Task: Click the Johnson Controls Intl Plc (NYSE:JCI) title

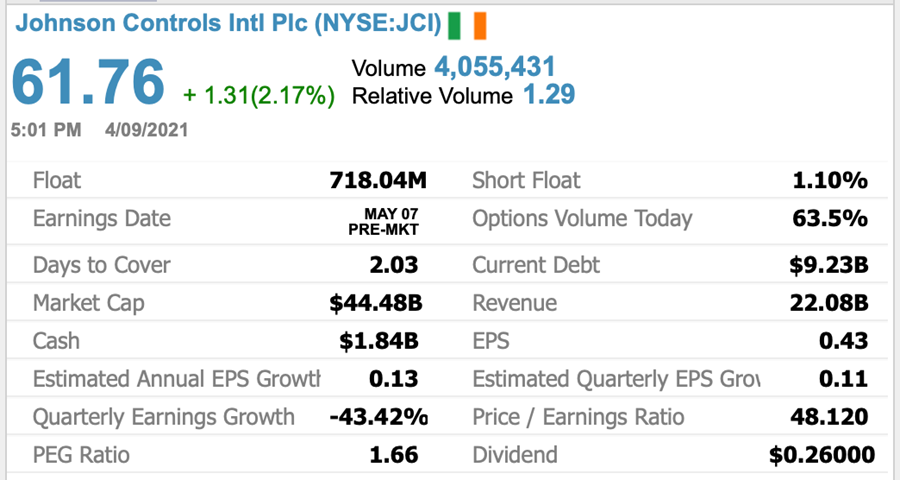Action: click(x=228, y=24)
